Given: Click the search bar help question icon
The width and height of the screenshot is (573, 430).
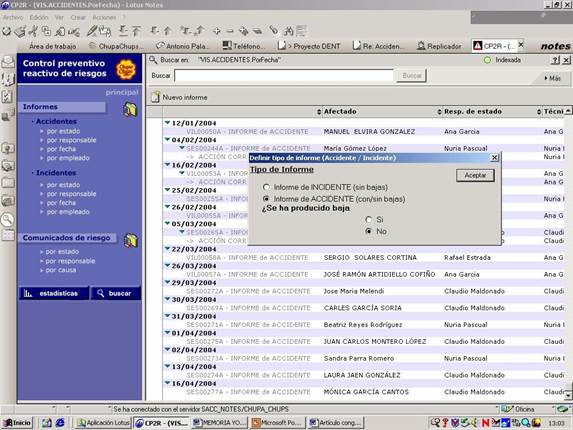Looking at the screenshot, I should [x=555, y=60].
